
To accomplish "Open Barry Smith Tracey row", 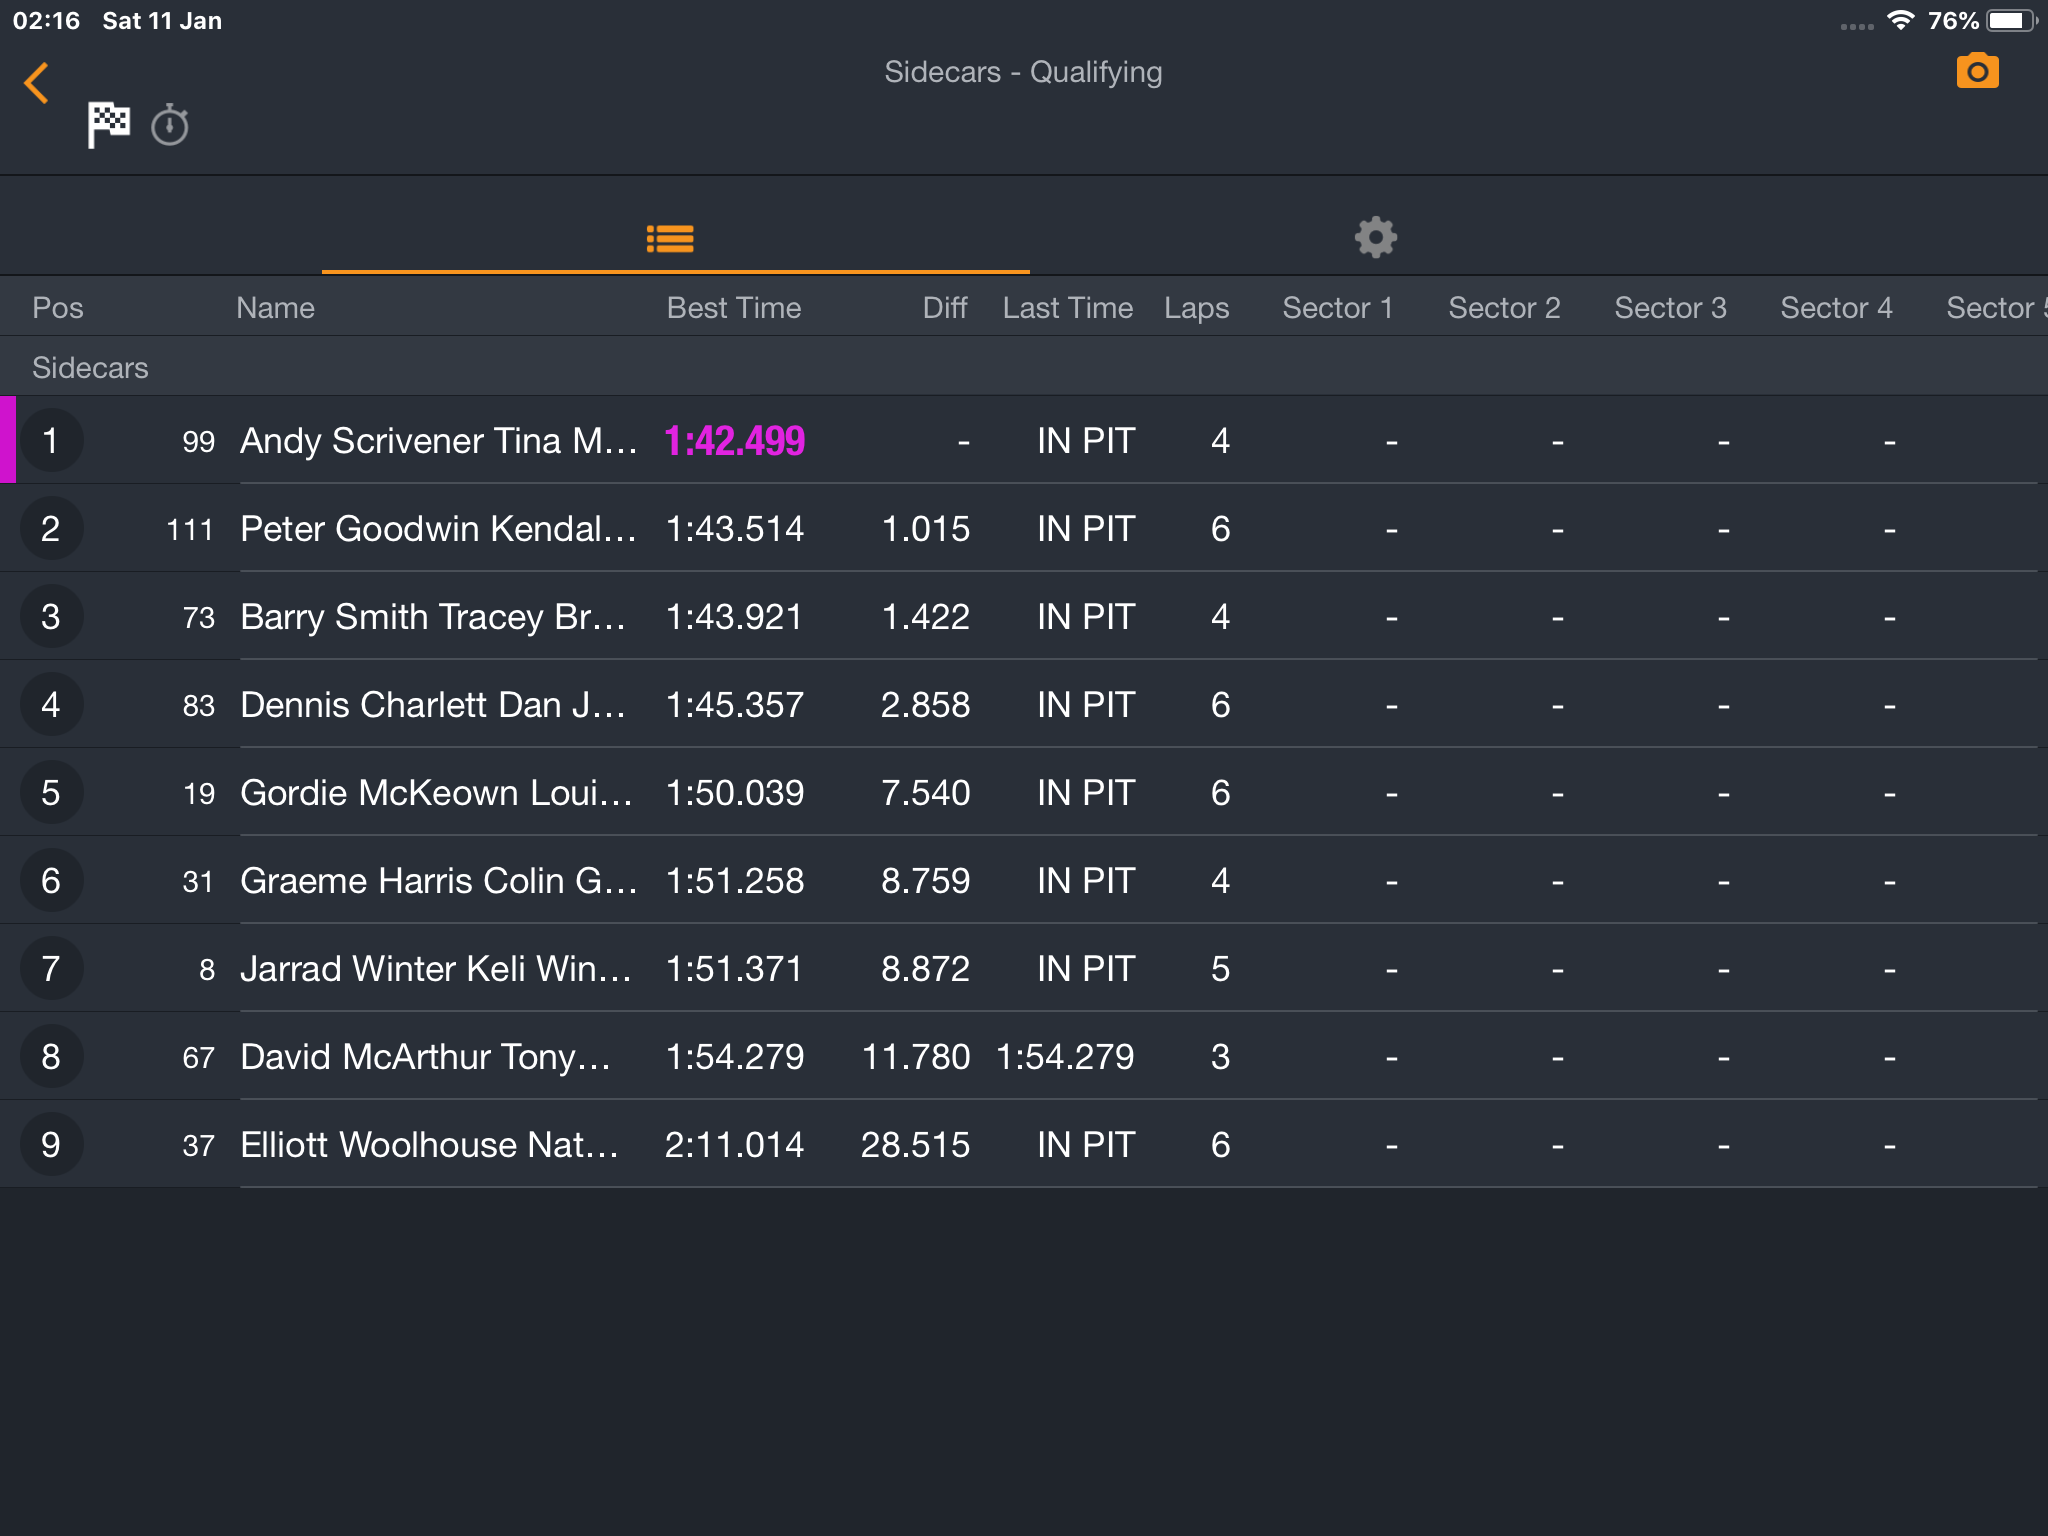I will point(1024,616).
